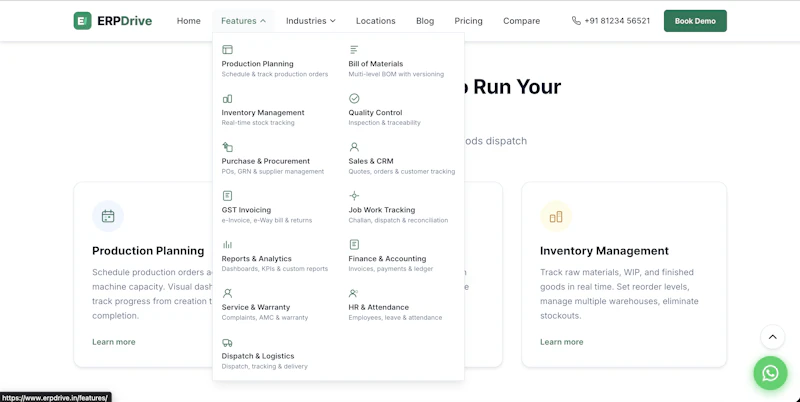Go to the Home nav item
Screen dimensions: 800x402
pyautogui.click(x=189, y=21)
